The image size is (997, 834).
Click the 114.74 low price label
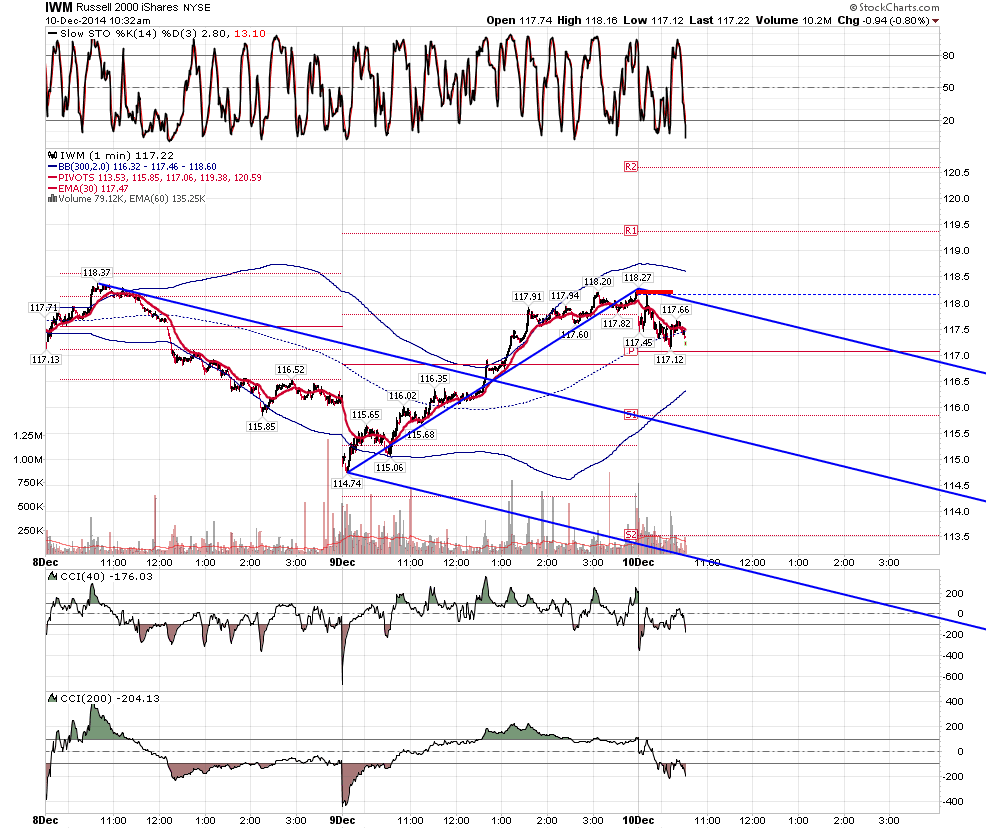(x=347, y=484)
